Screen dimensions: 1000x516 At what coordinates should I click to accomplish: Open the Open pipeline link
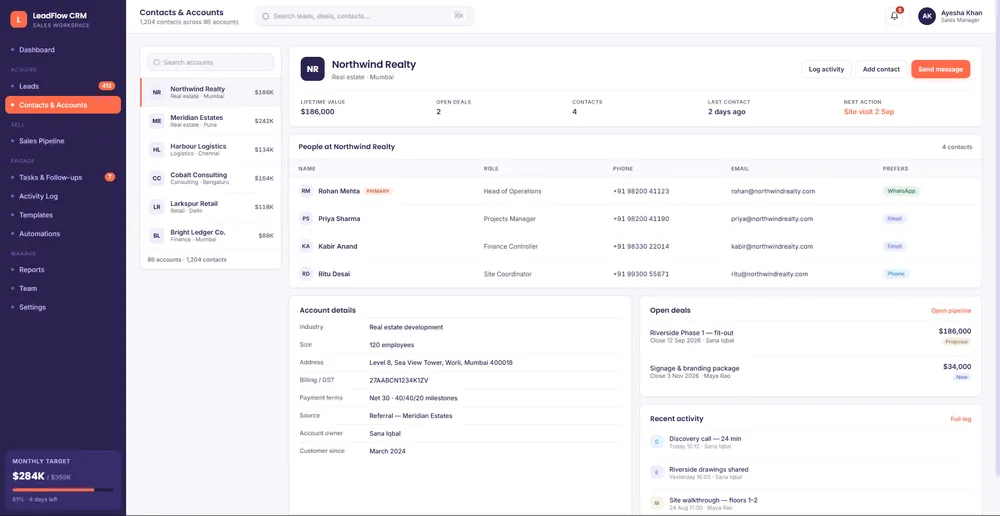point(951,311)
